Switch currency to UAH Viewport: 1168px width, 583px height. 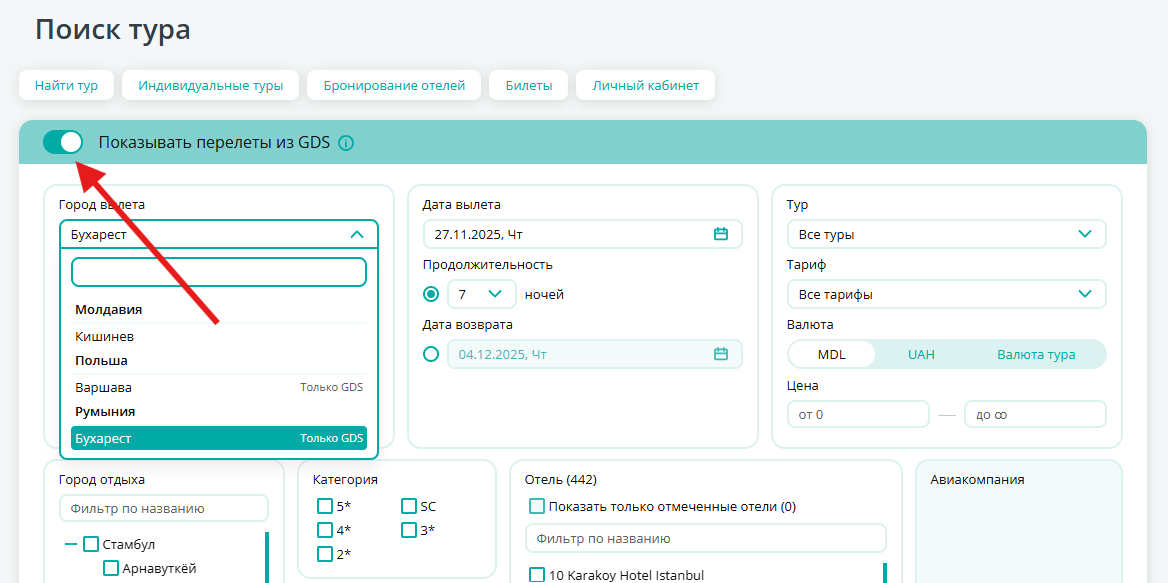point(921,354)
